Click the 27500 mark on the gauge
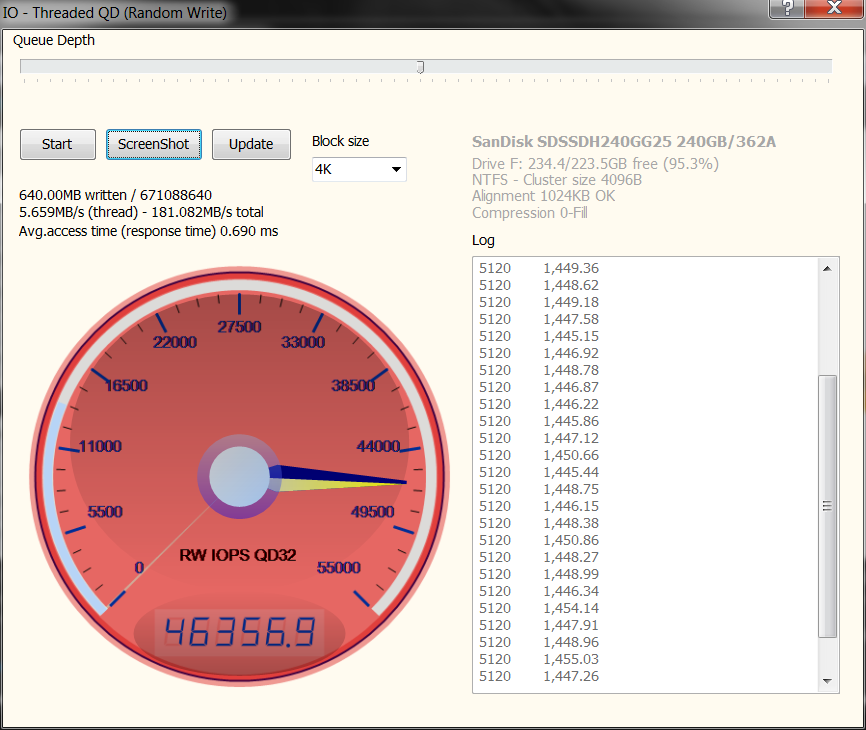 coord(239,327)
